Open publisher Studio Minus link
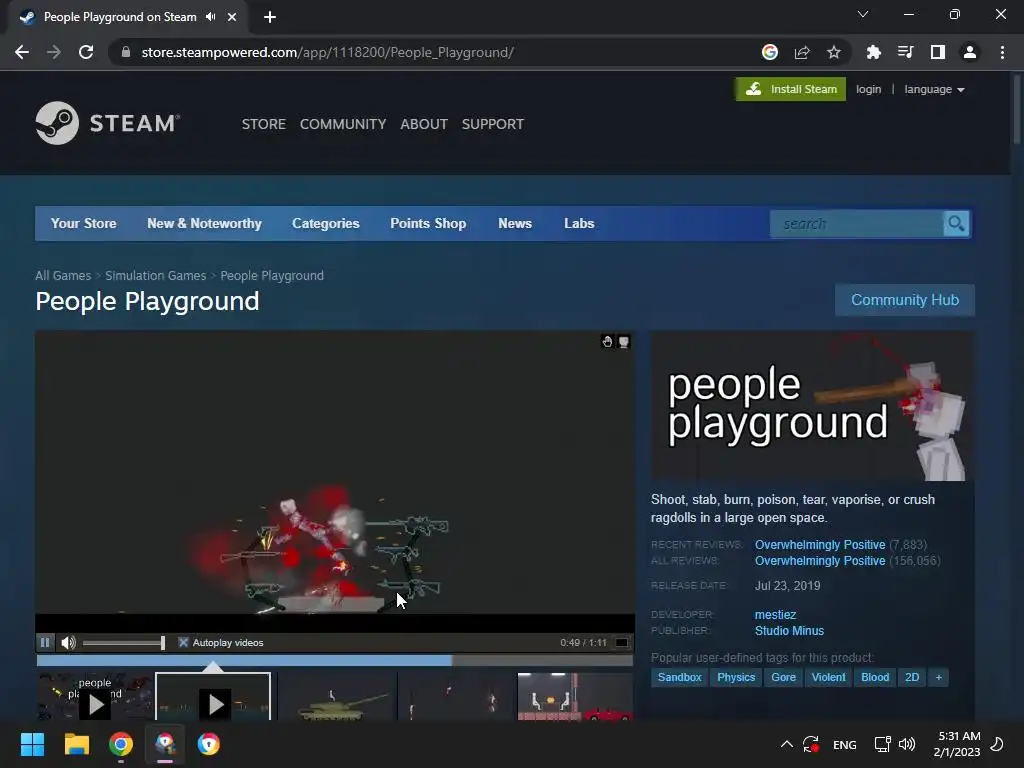Viewport: 1024px width, 768px height. [x=790, y=631]
